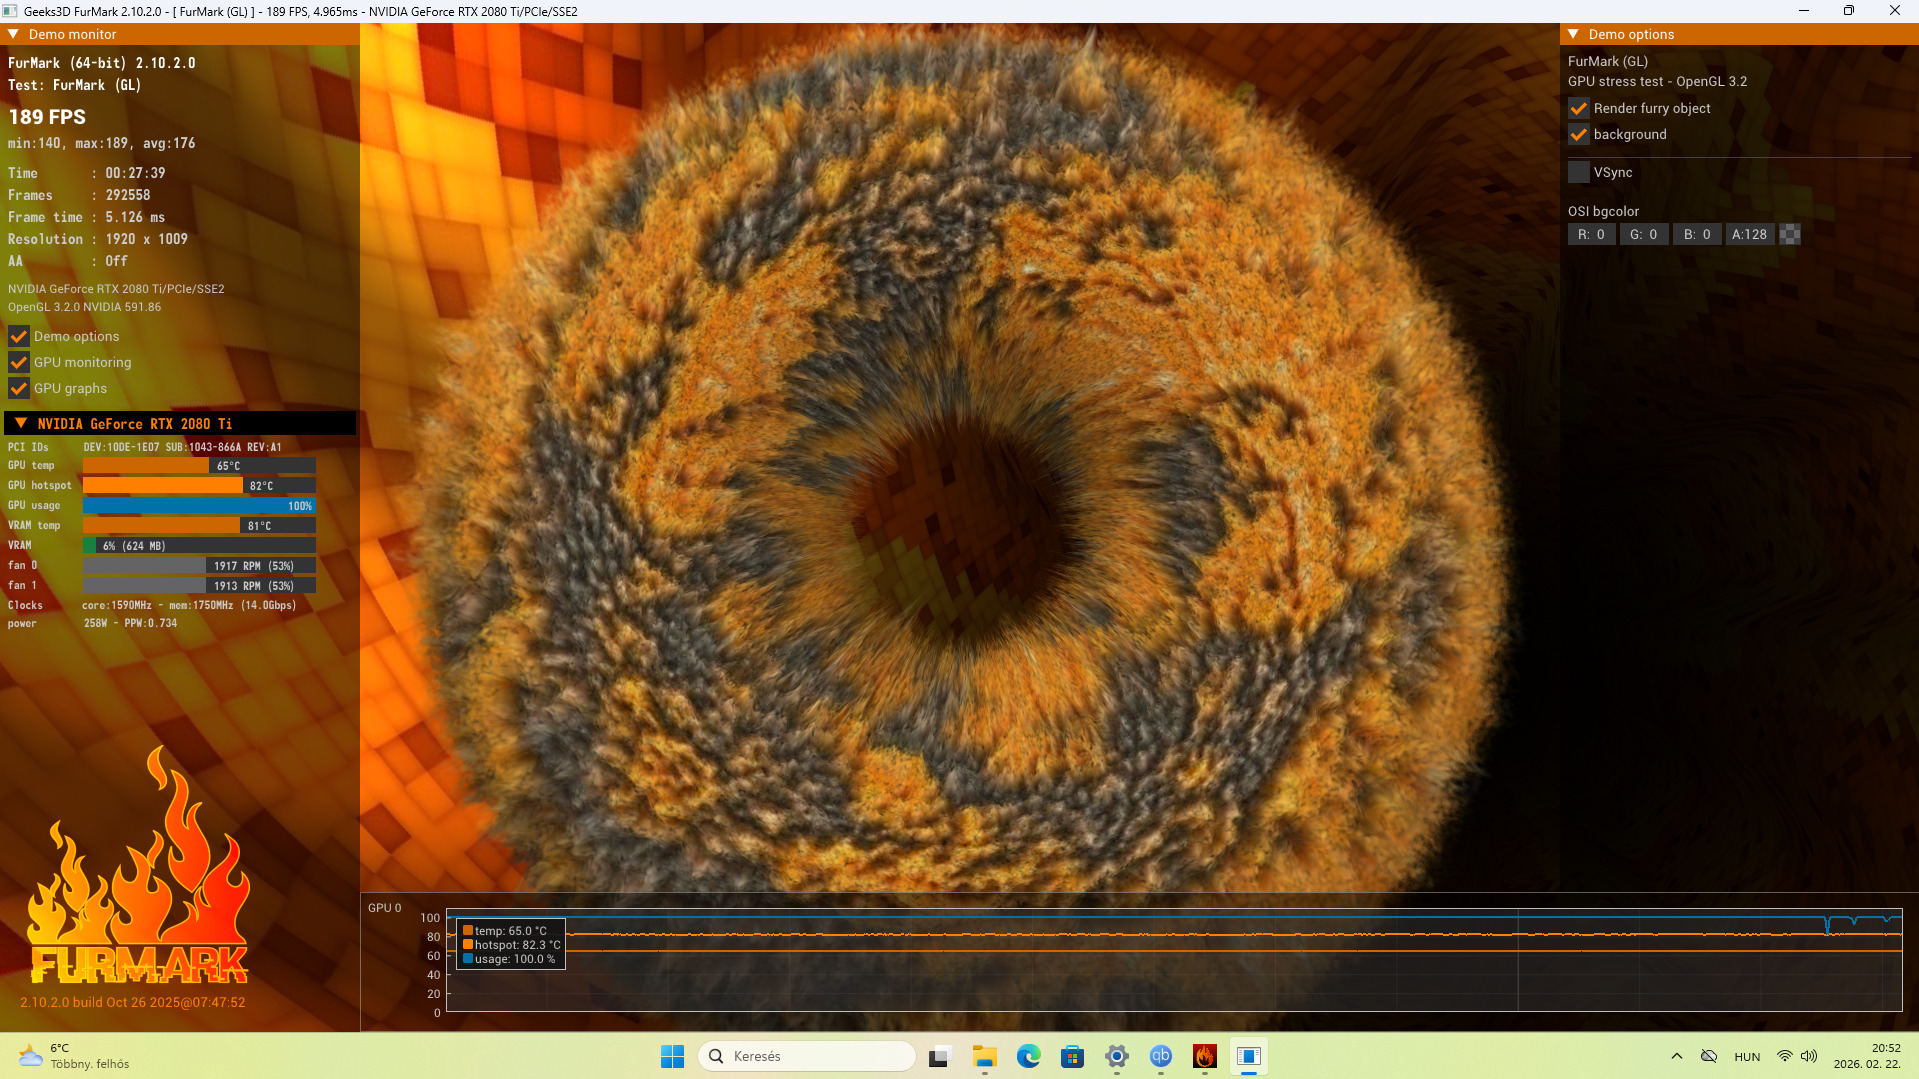This screenshot has width=1919, height=1079.
Task: Open the Windows Start menu
Action: tap(673, 1056)
